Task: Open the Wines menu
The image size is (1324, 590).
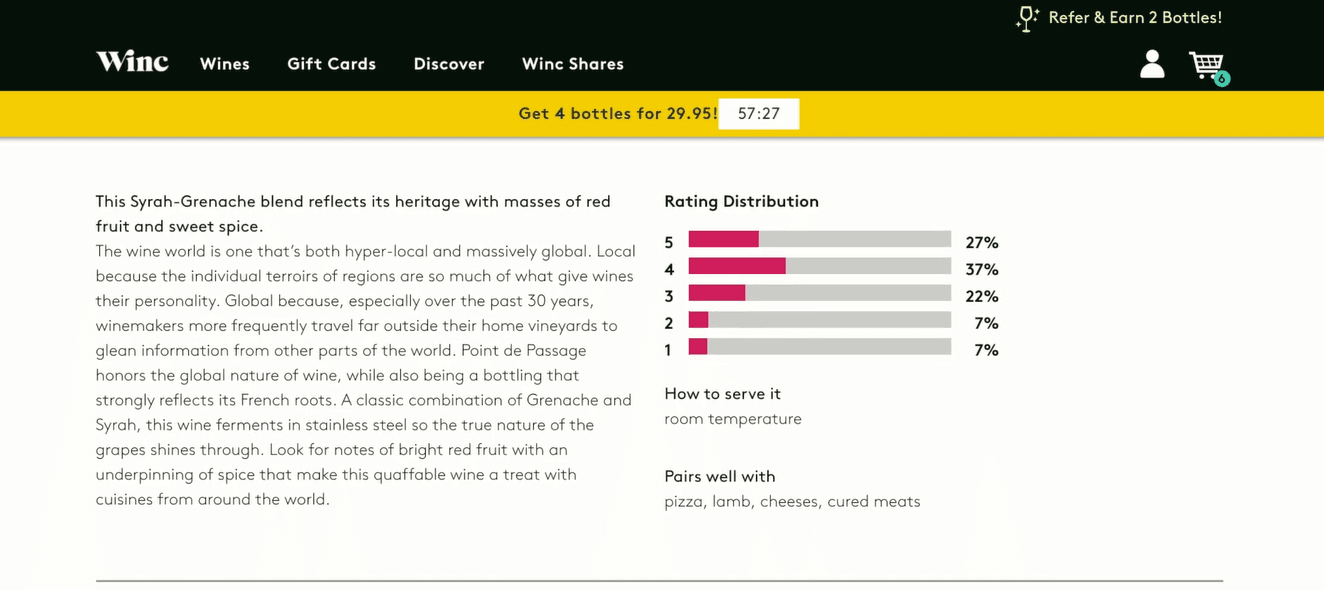Action: point(225,64)
